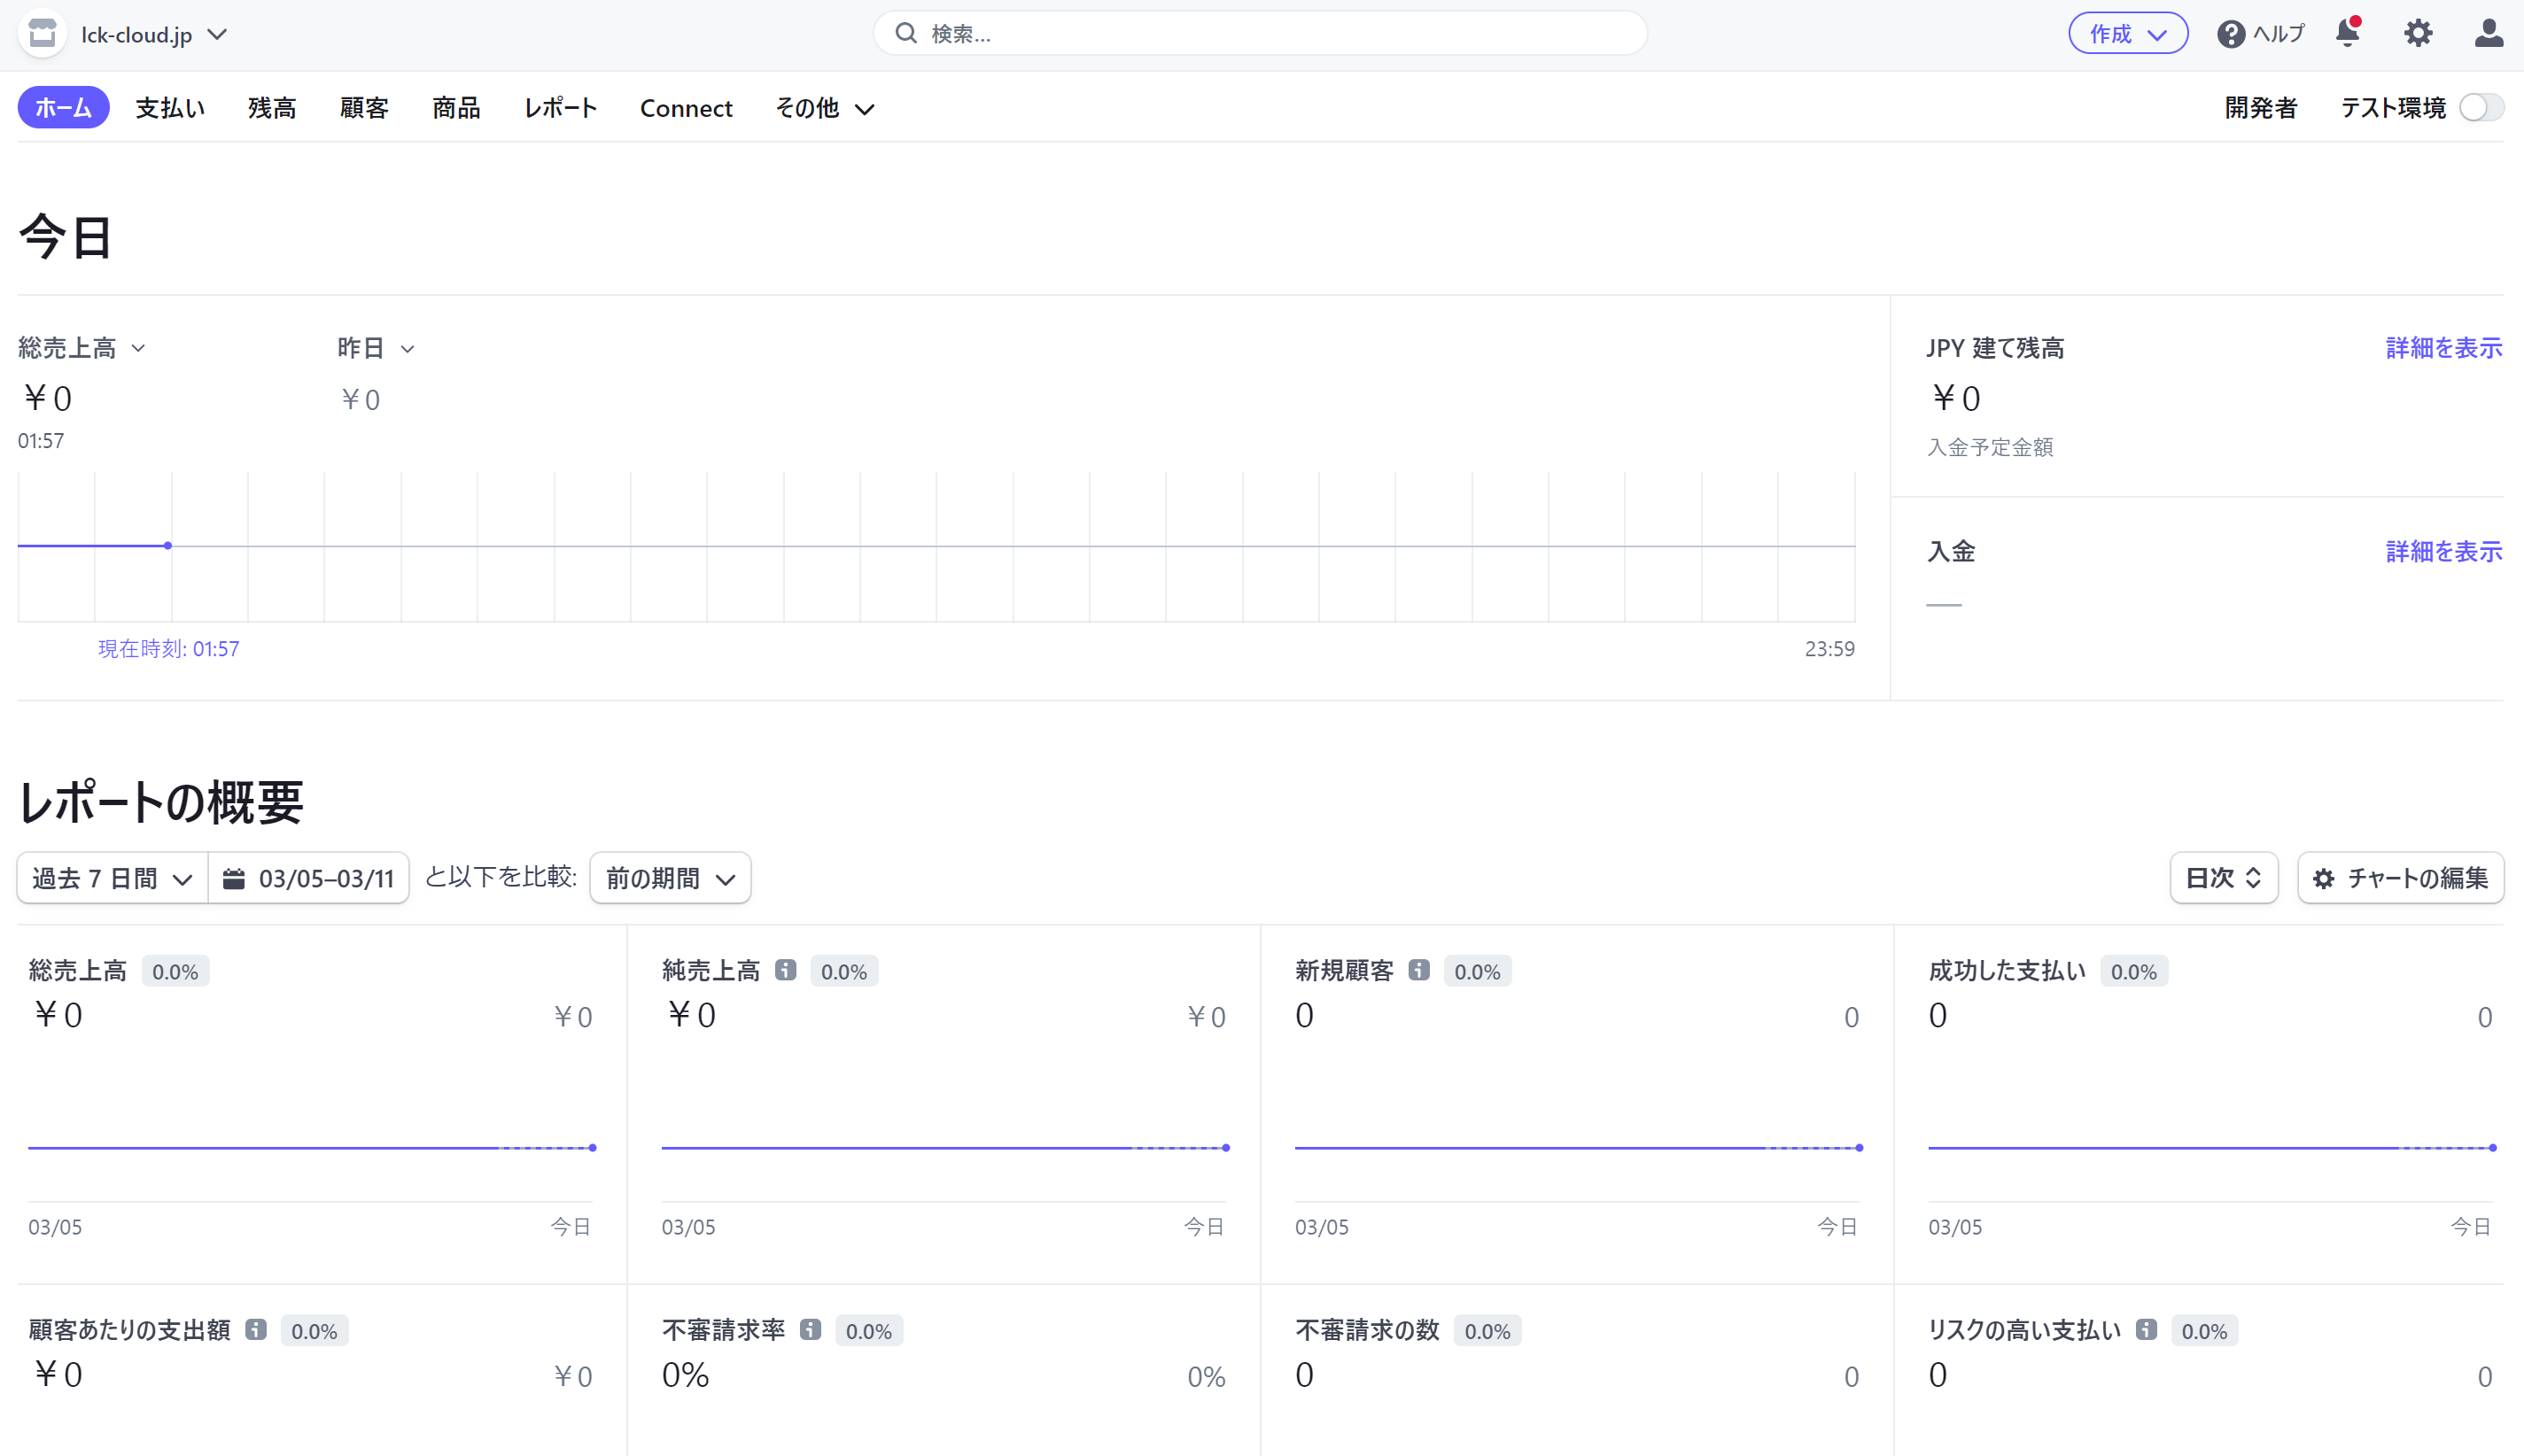Click the レポートの概要 heading
Image resolution: width=2524 pixels, height=1456 pixels.
161,802
